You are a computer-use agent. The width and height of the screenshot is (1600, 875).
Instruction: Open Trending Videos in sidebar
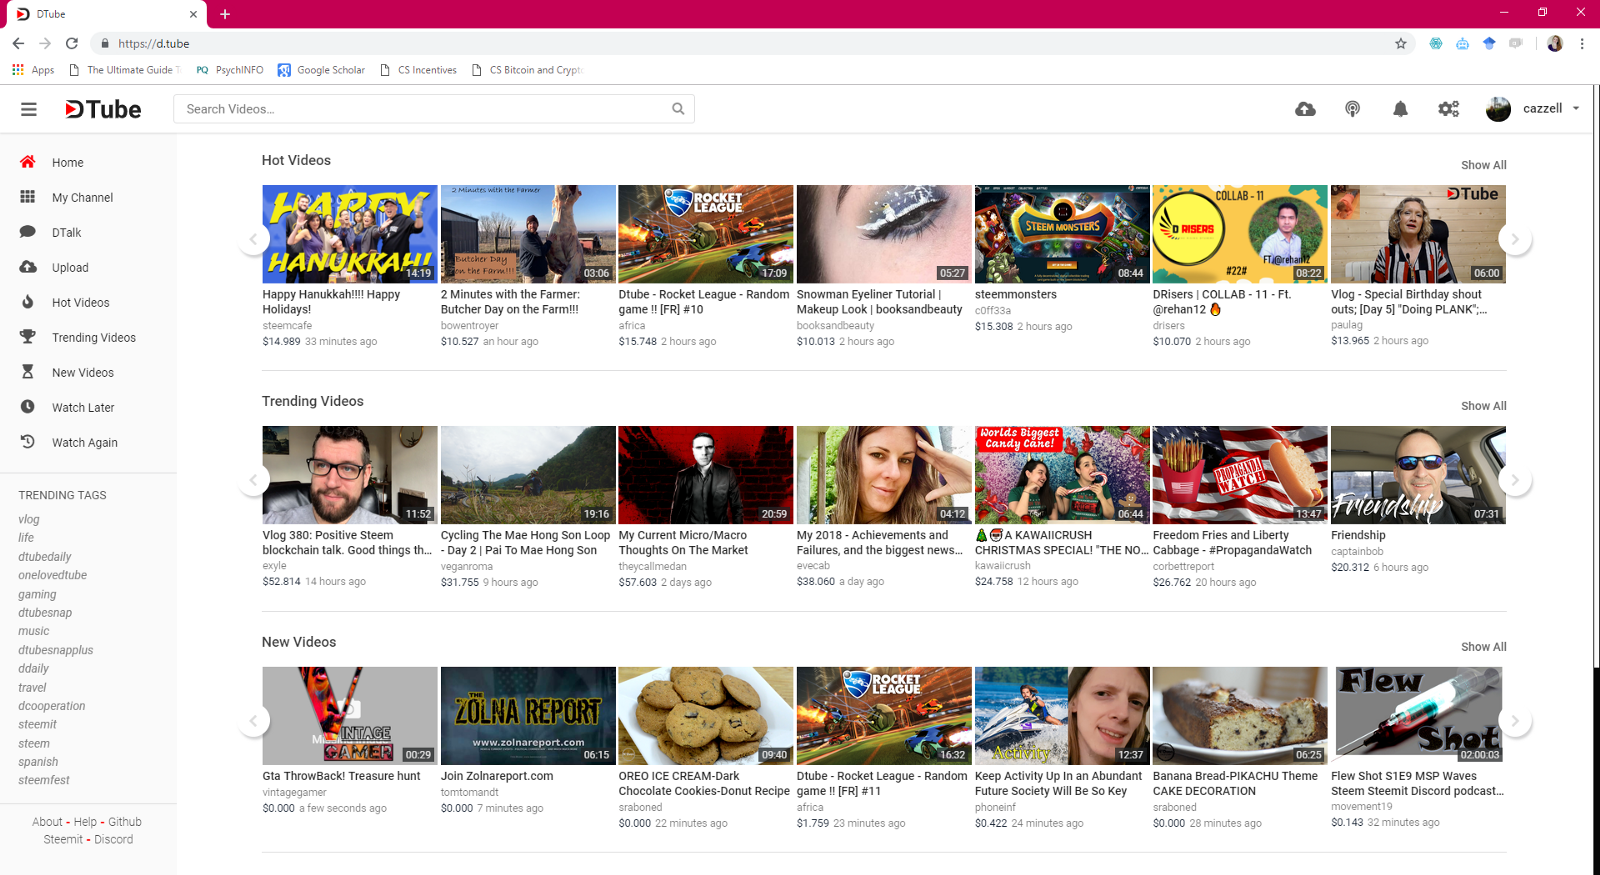93,338
